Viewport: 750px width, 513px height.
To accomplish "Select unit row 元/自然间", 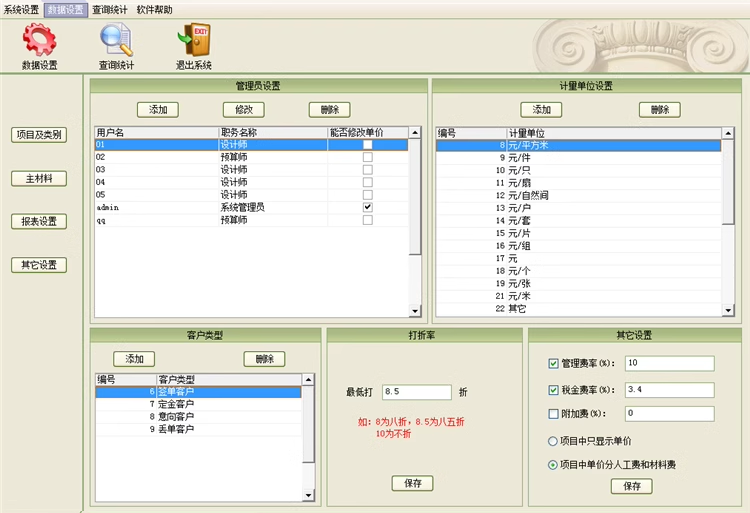I will tap(578, 196).
